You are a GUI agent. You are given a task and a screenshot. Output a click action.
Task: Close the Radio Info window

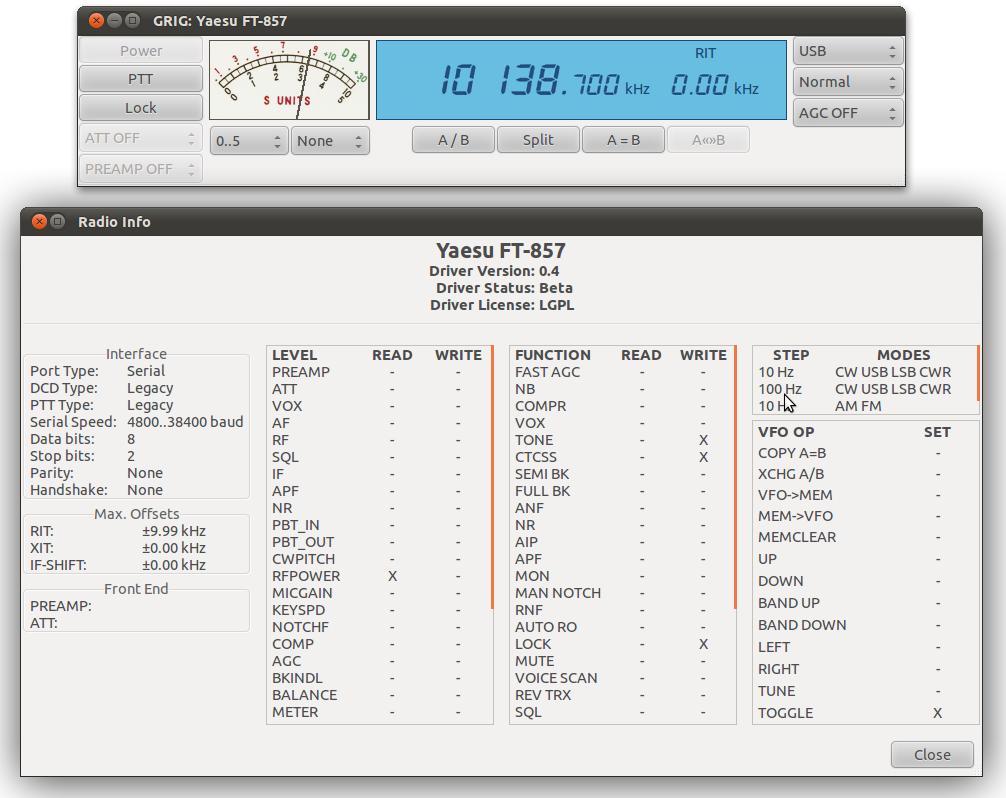point(39,221)
